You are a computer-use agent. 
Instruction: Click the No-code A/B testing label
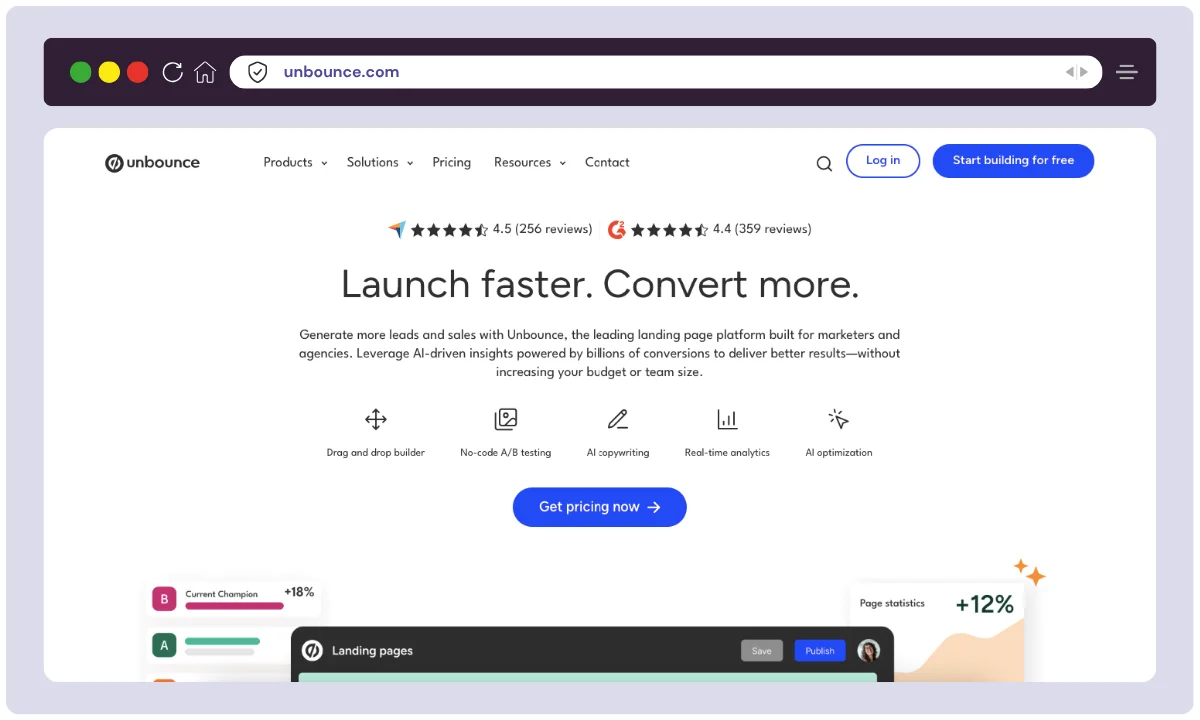(x=506, y=453)
